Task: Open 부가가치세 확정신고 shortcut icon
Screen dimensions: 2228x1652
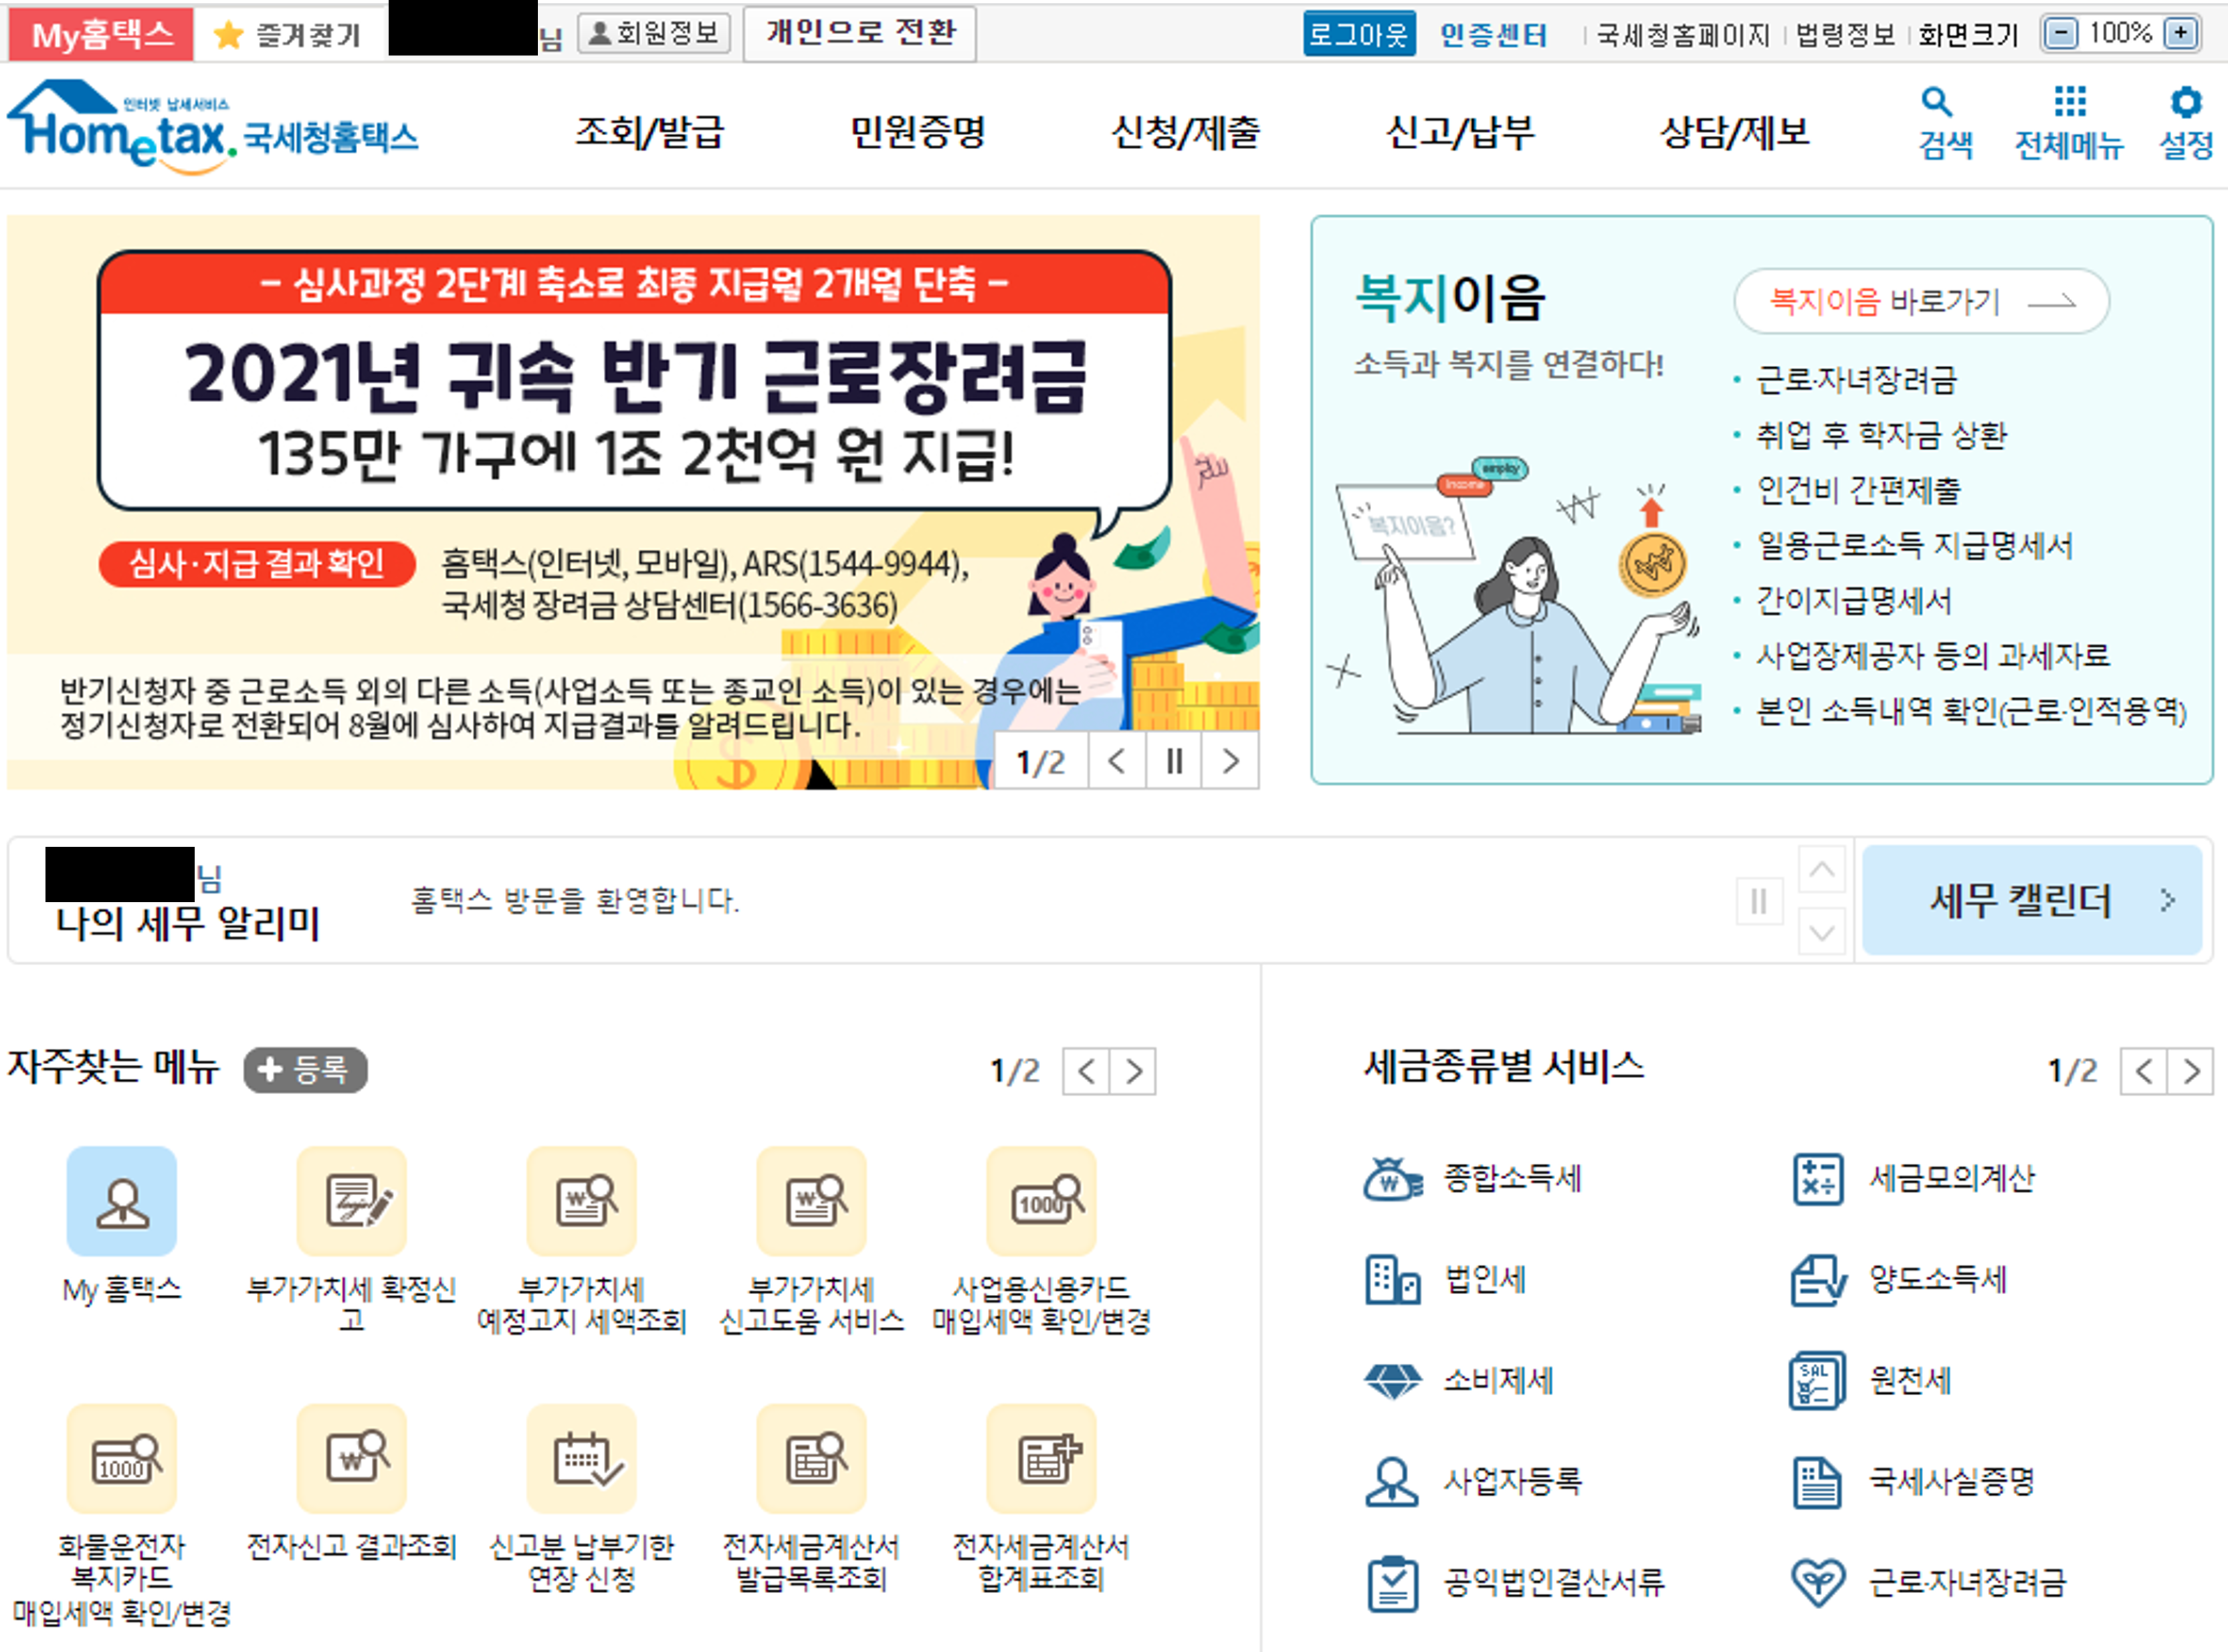Action: coord(352,1199)
